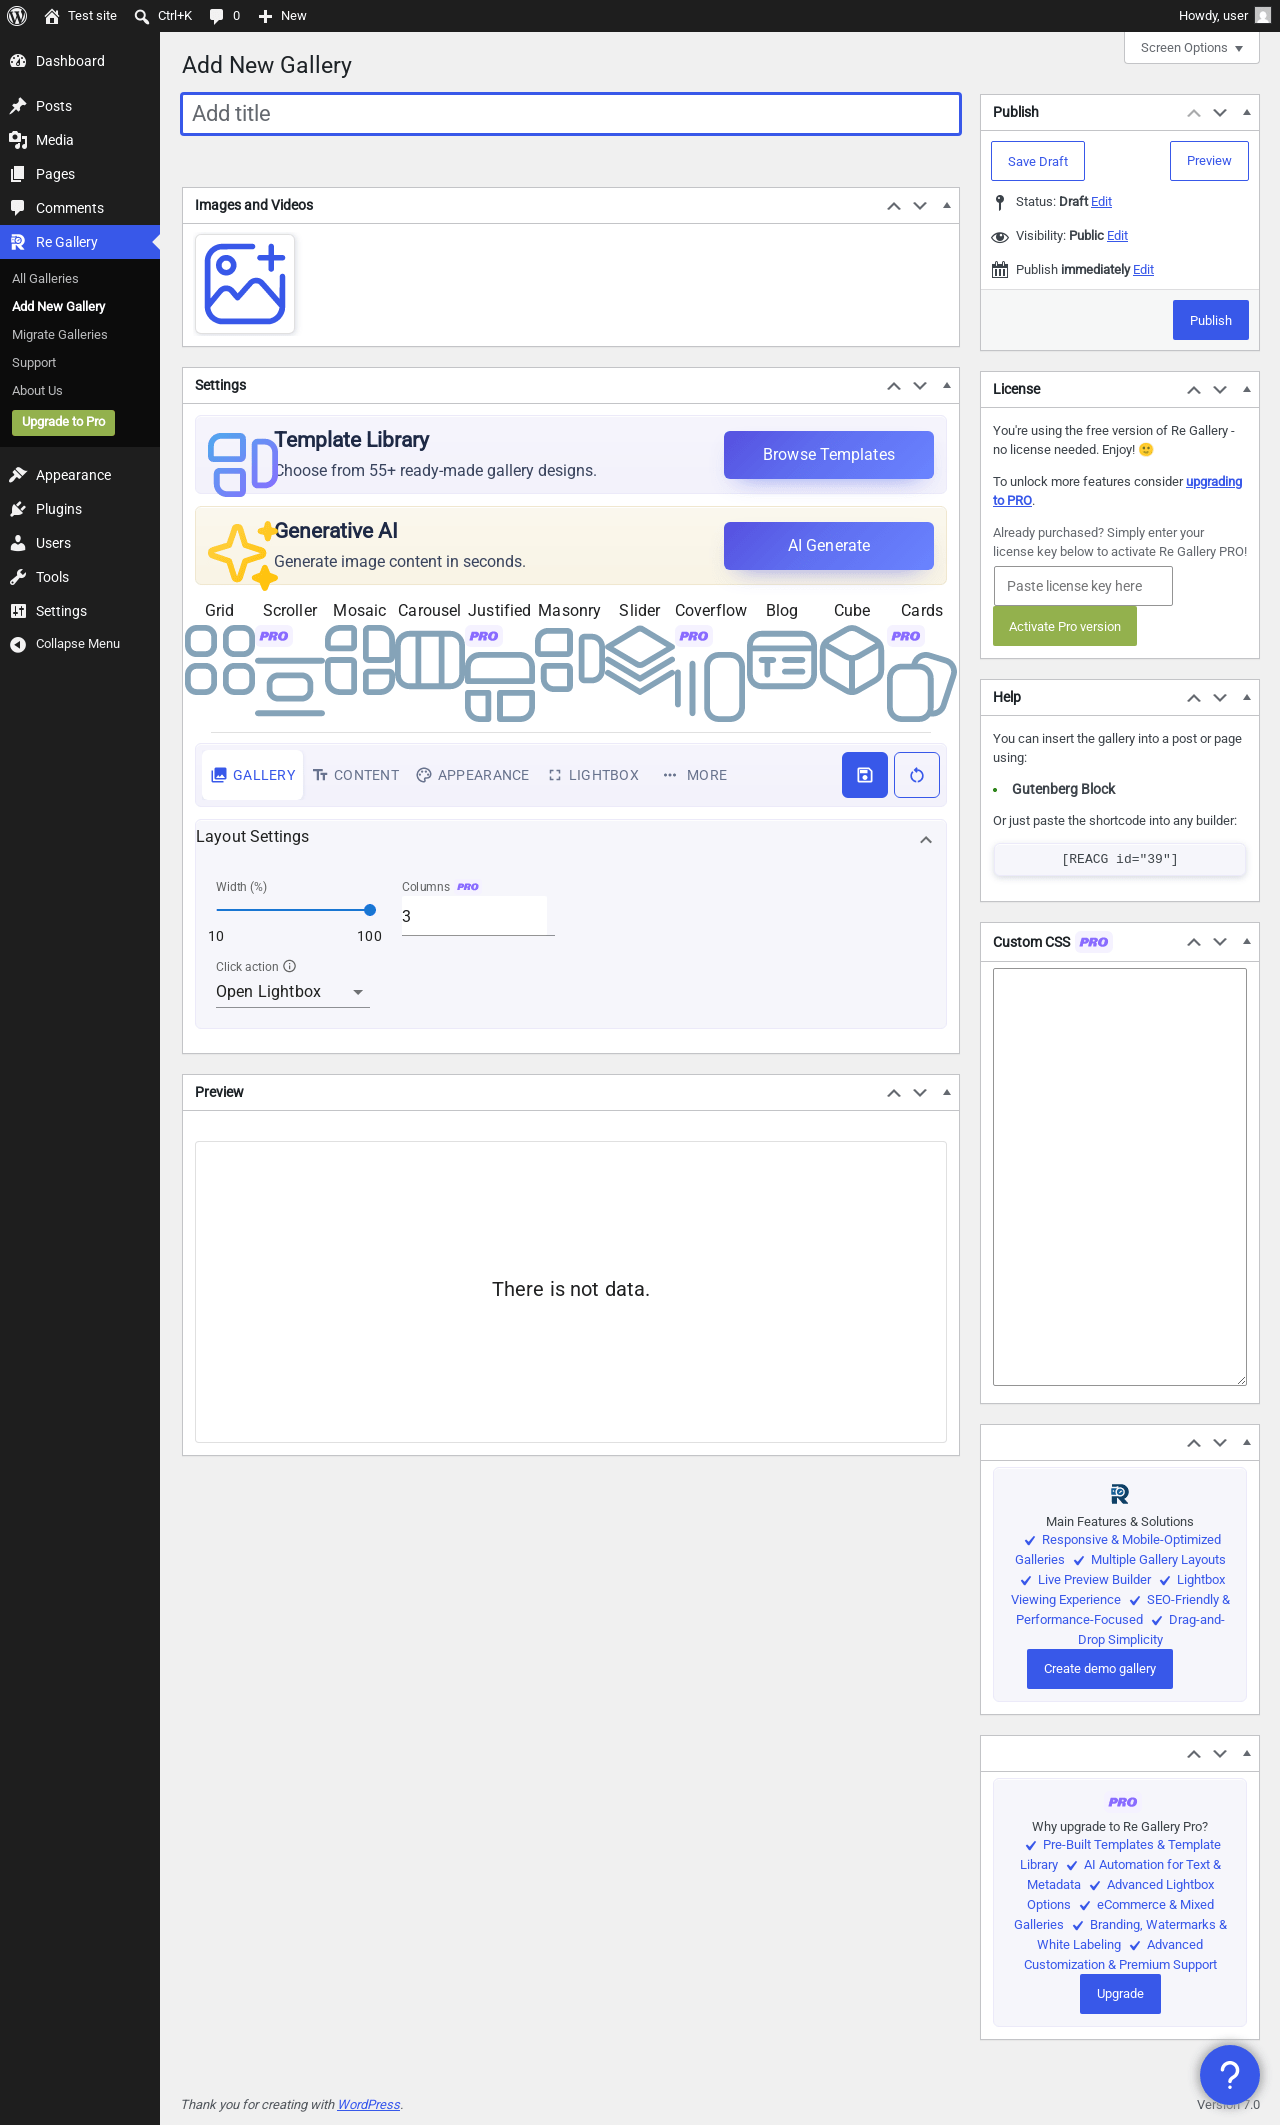Image resolution: width=1280 pixels, height=2125 pixels.
Task: Choose the Mosaic layout icon
Action: (360, 660)
